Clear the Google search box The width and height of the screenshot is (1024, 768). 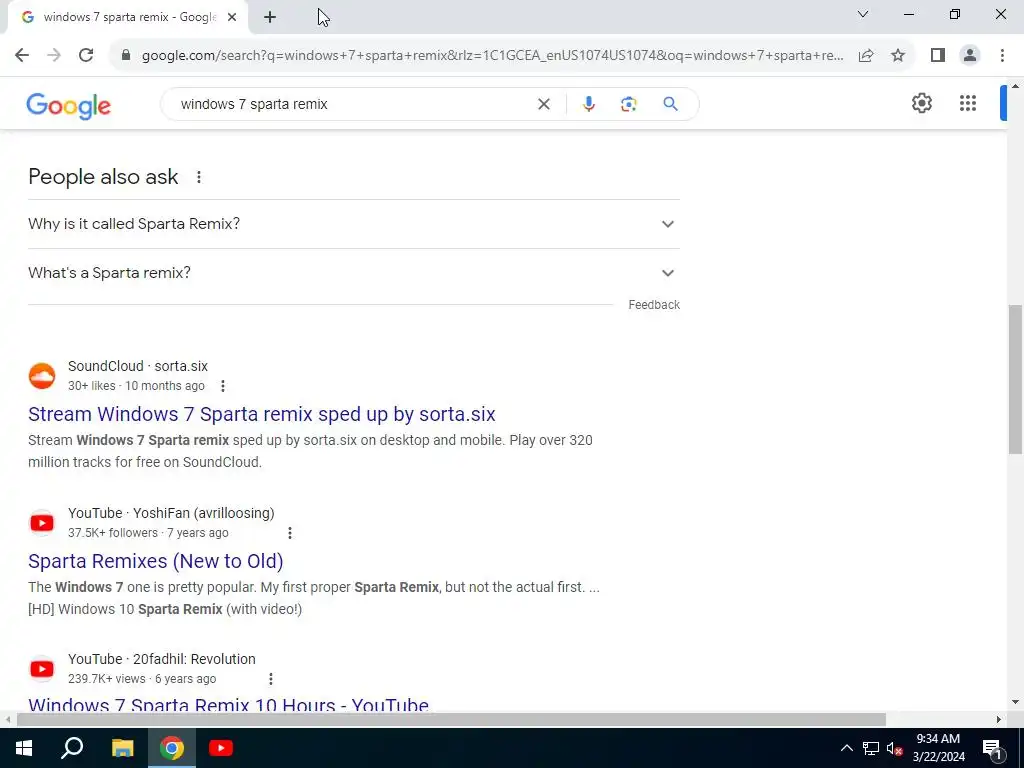(543, 104)
